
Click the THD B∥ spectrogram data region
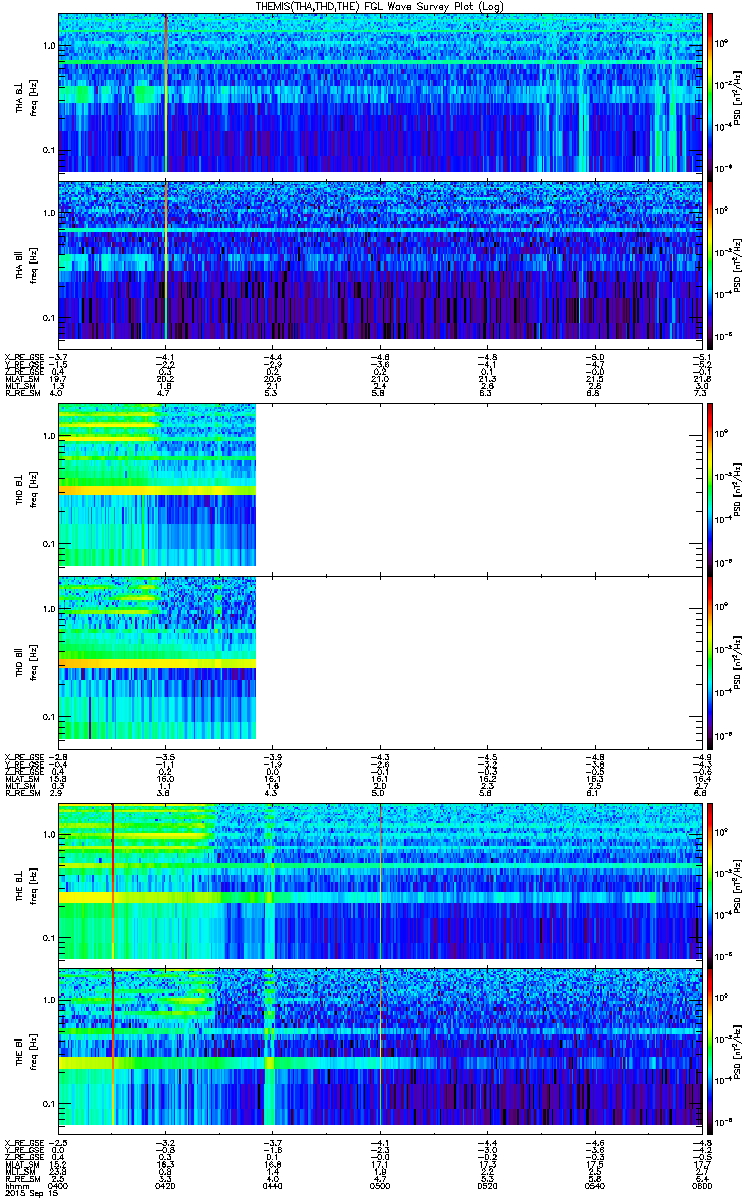point(158,659)
